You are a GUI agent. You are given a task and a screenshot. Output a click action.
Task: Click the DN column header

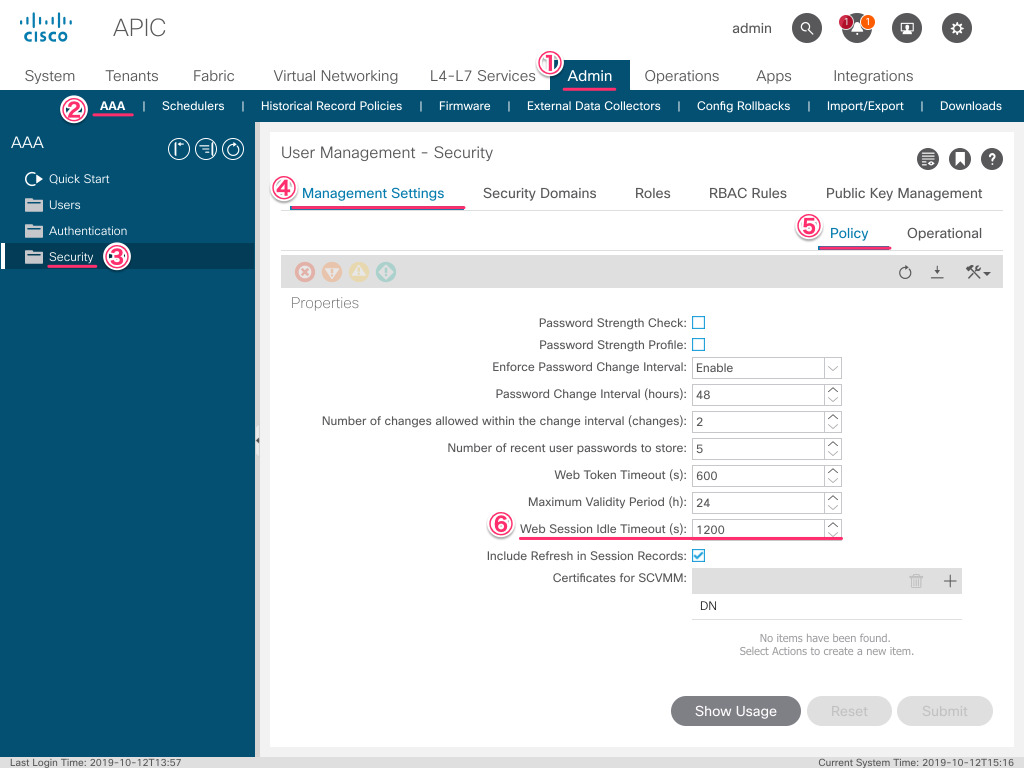(x=708, y=606)
